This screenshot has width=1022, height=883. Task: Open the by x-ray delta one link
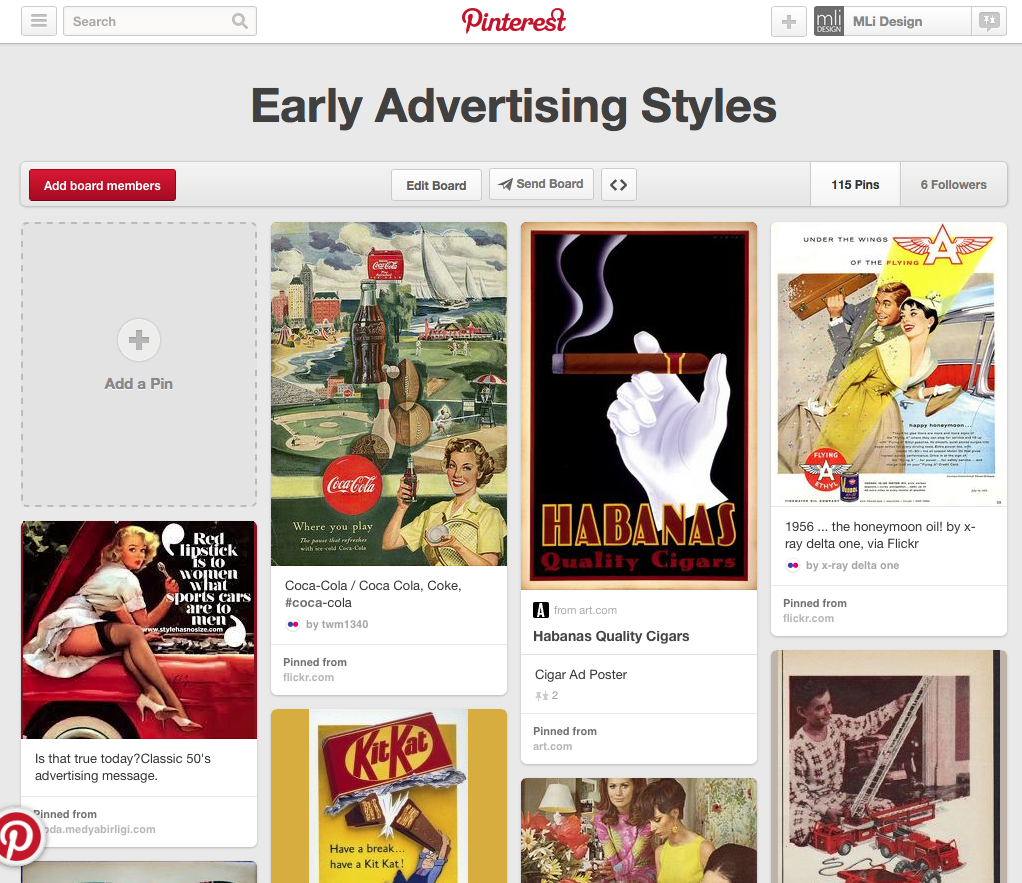[x=852, y=566]
